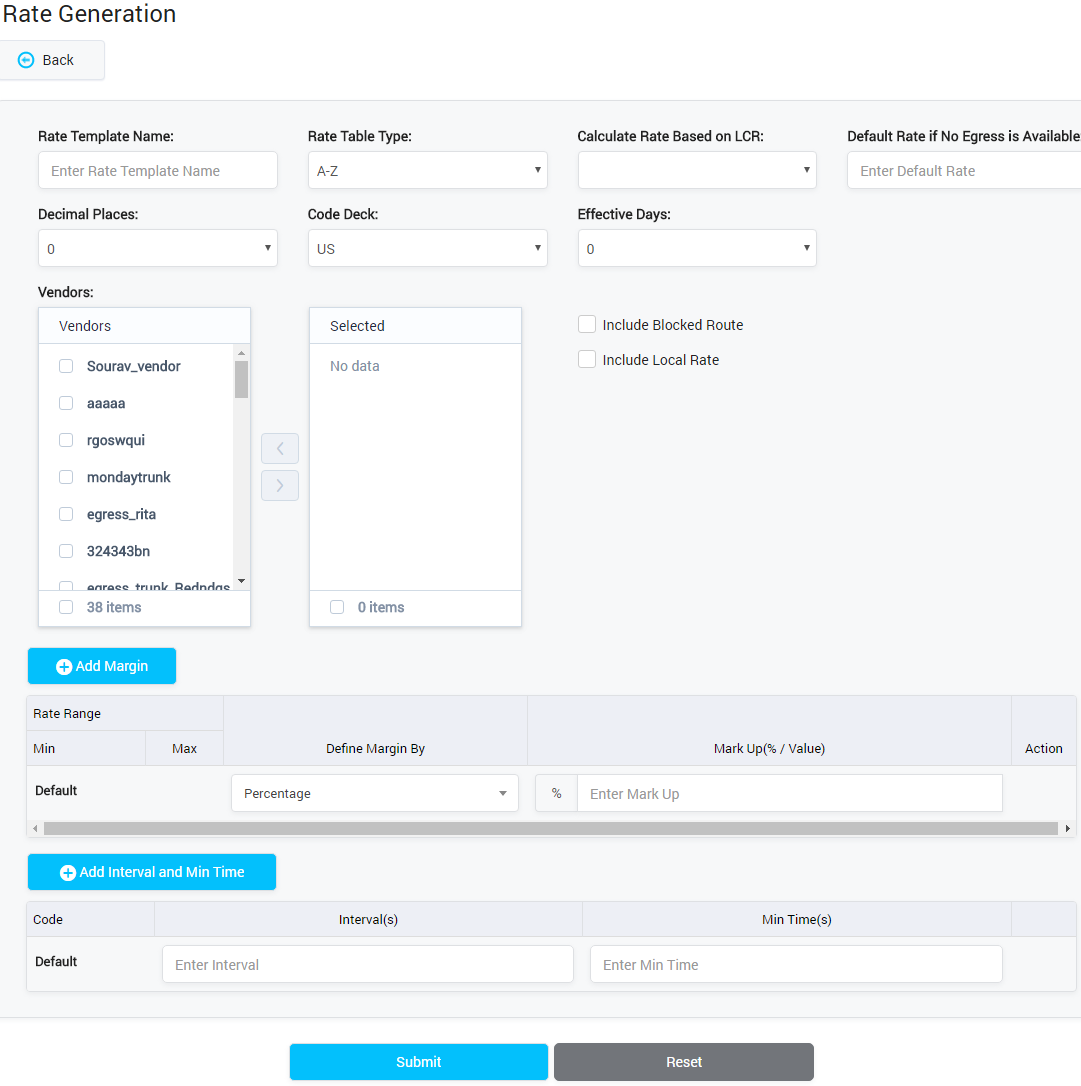Click the plus icon on Add Interval button
The width and height of the screenshot is (1081, 1086).
pos(67,872)
